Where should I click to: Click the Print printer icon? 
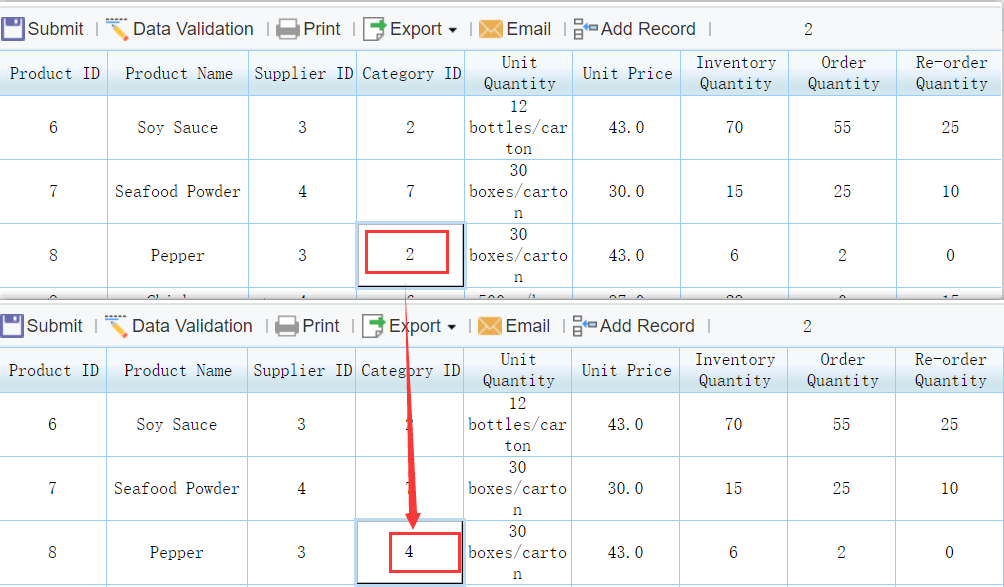pos(288,28)
